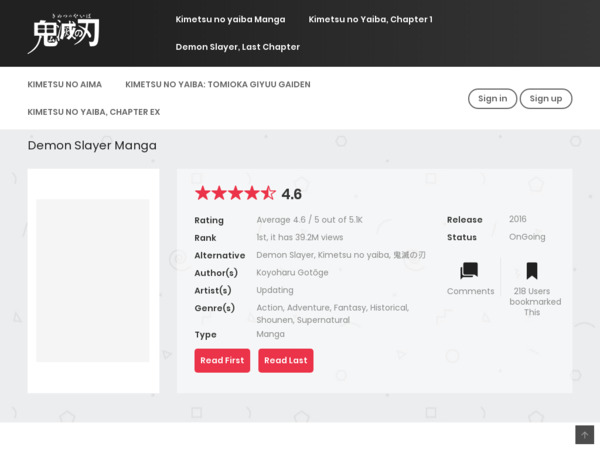Go to KIMETSU NO AIMA
600x450 pixels.
click(65, 85)
